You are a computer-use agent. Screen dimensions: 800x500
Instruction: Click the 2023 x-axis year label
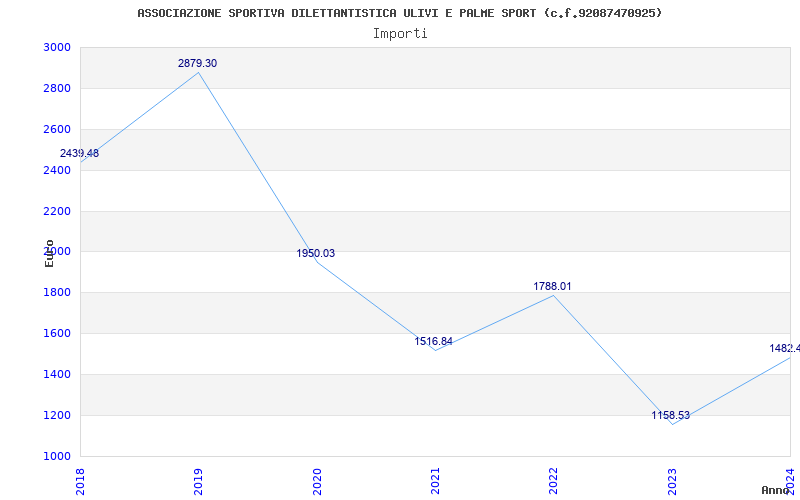[x=672, y=482]
